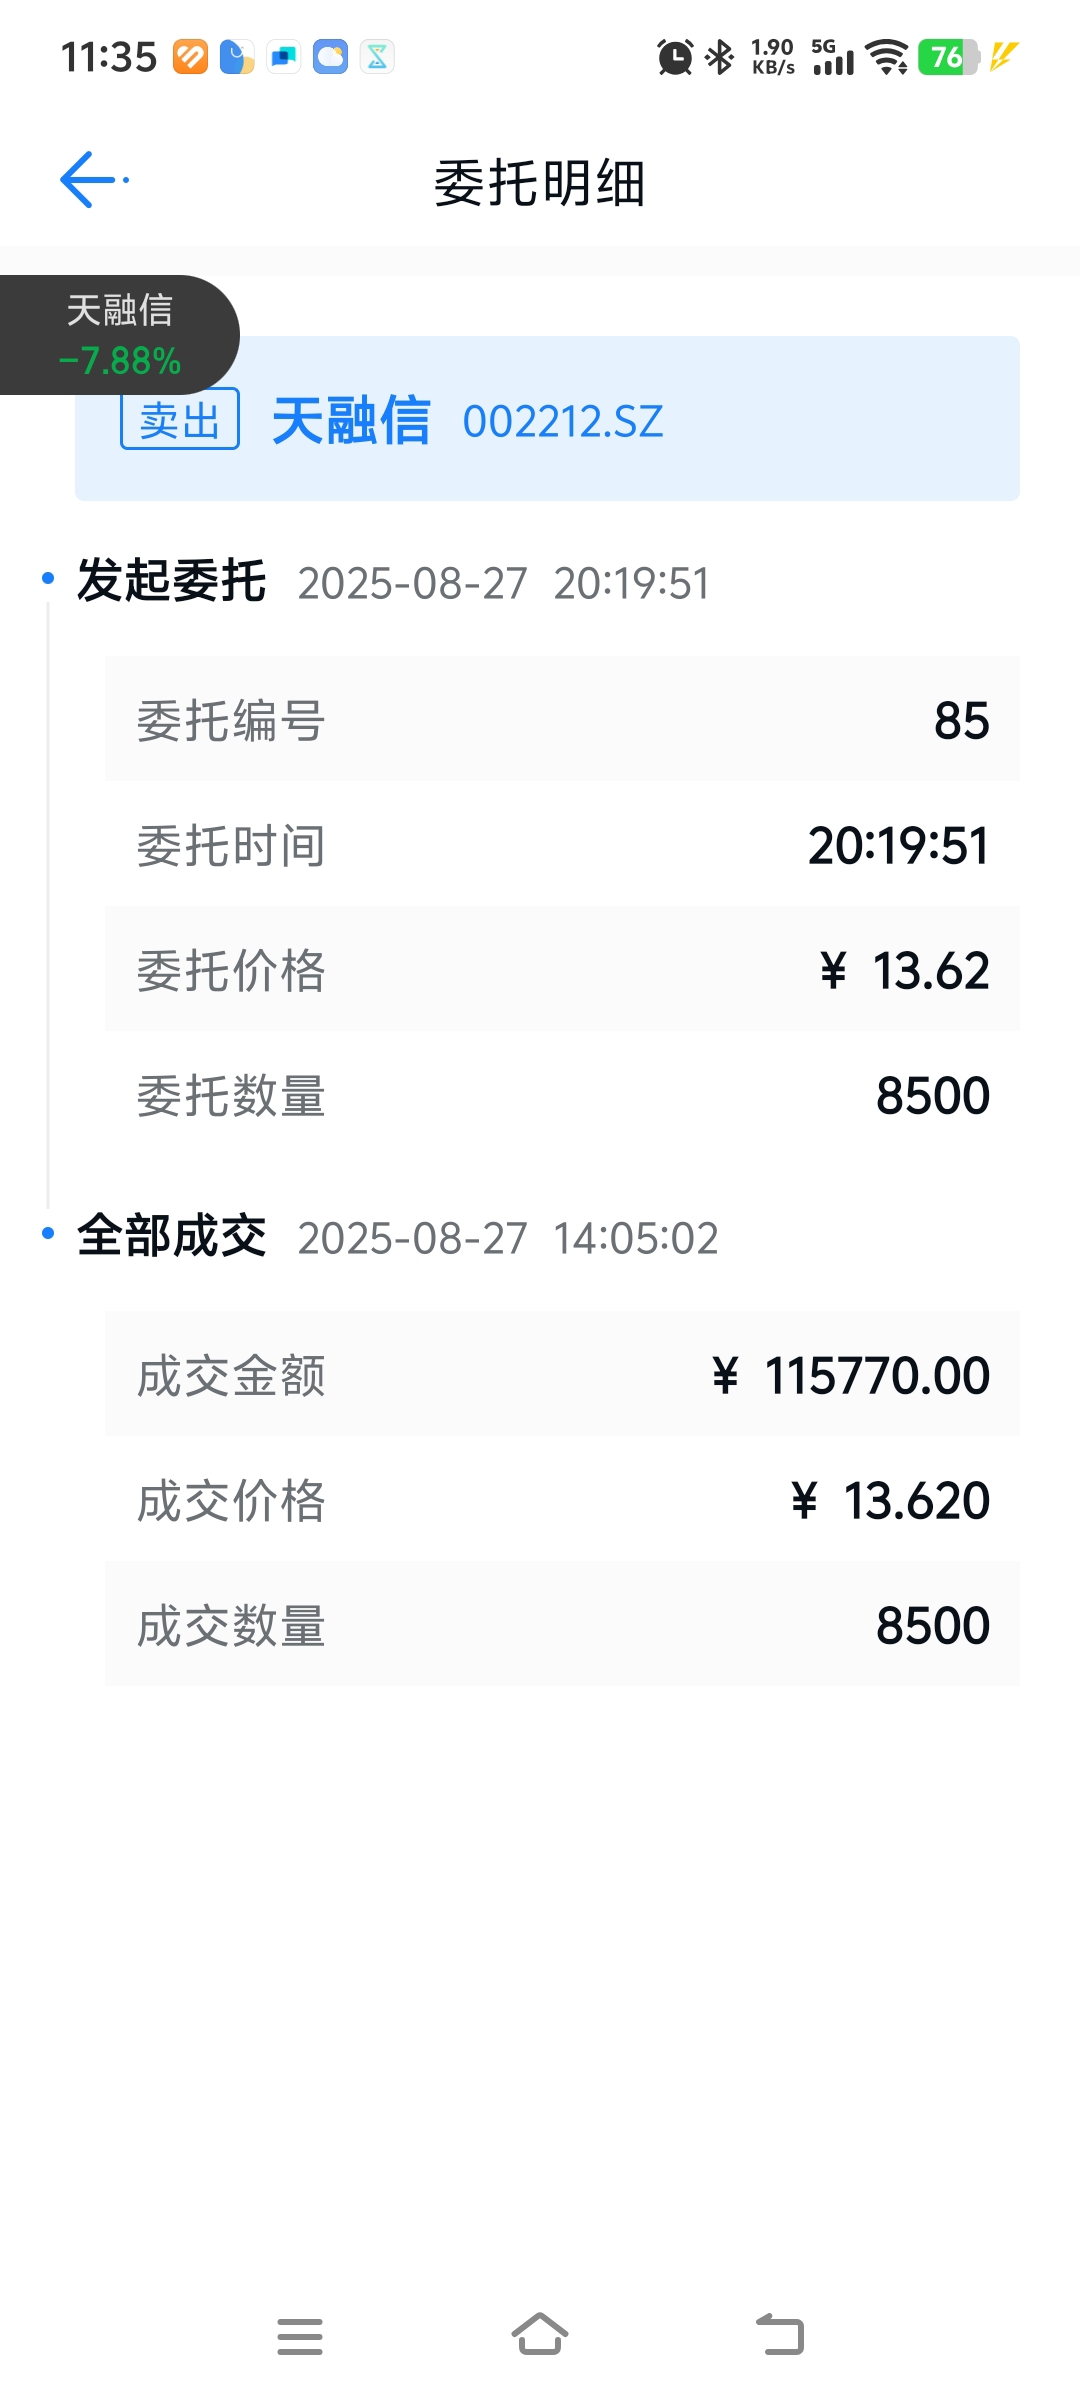Tap the 发起委托 timeline heading

pos(171,581)
